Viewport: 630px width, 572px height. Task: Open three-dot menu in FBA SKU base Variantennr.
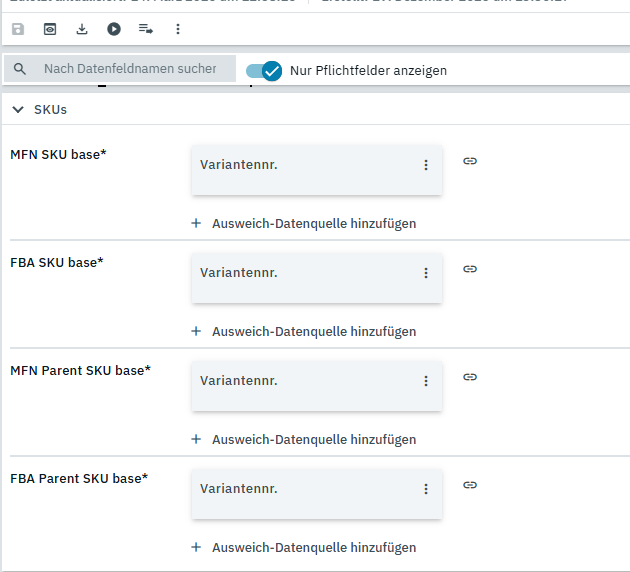pyautogui.click(x=425, y=273)
